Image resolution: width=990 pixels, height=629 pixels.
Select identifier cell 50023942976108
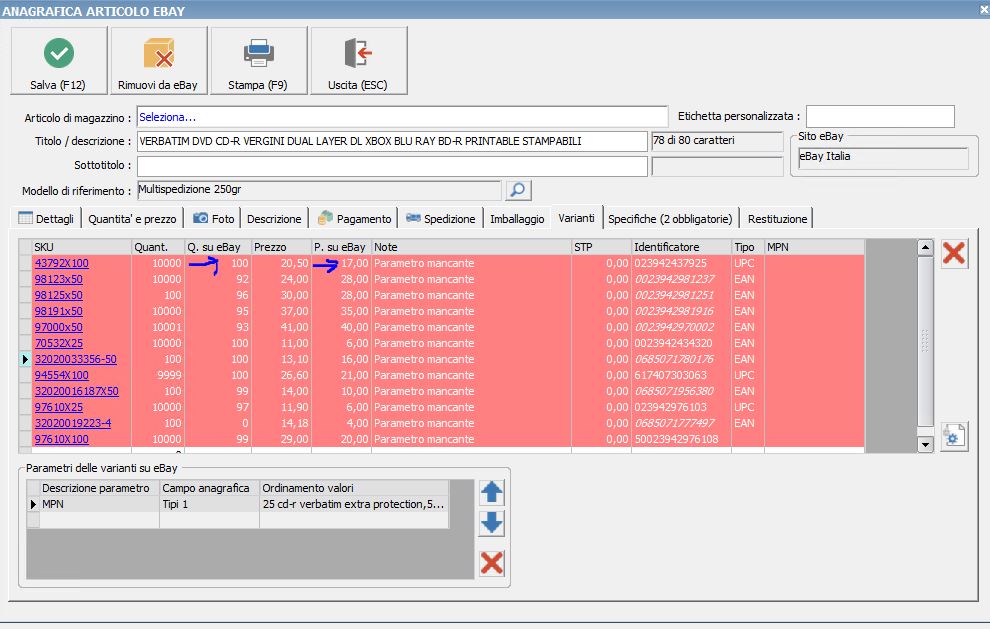coord(681,439)
